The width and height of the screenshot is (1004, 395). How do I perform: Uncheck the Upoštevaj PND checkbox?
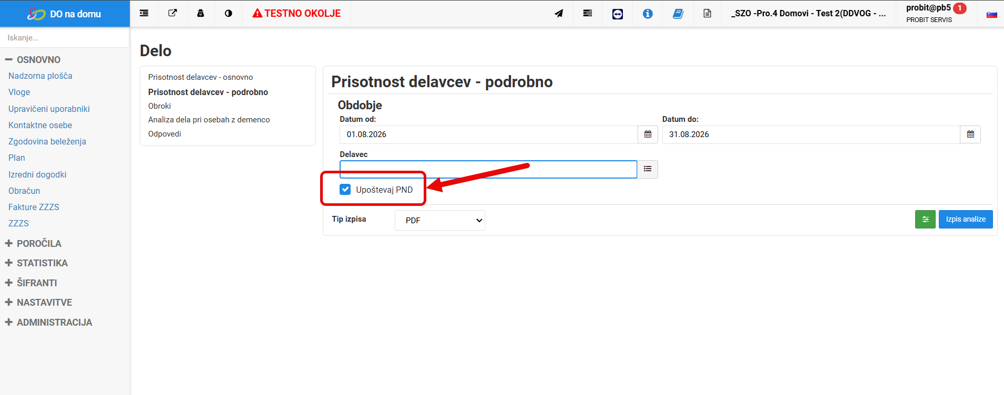pos(345,189)
